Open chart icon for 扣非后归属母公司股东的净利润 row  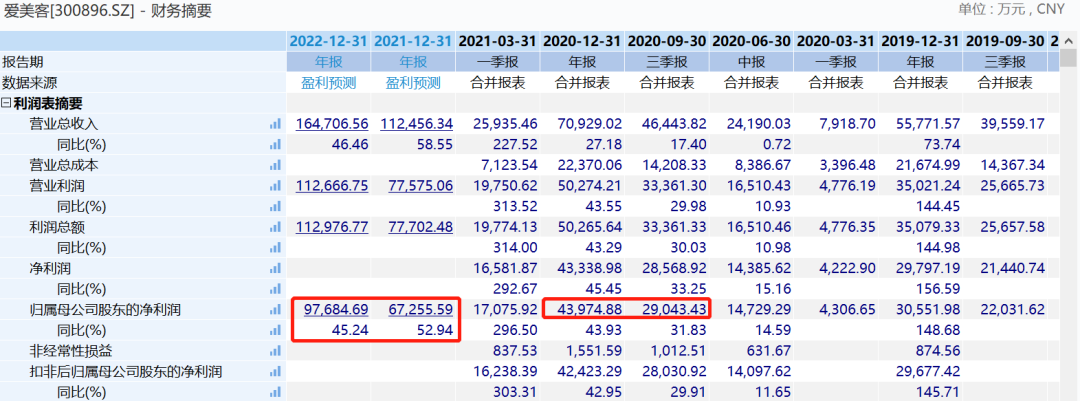pyautogui.click(x=276, y=372)
